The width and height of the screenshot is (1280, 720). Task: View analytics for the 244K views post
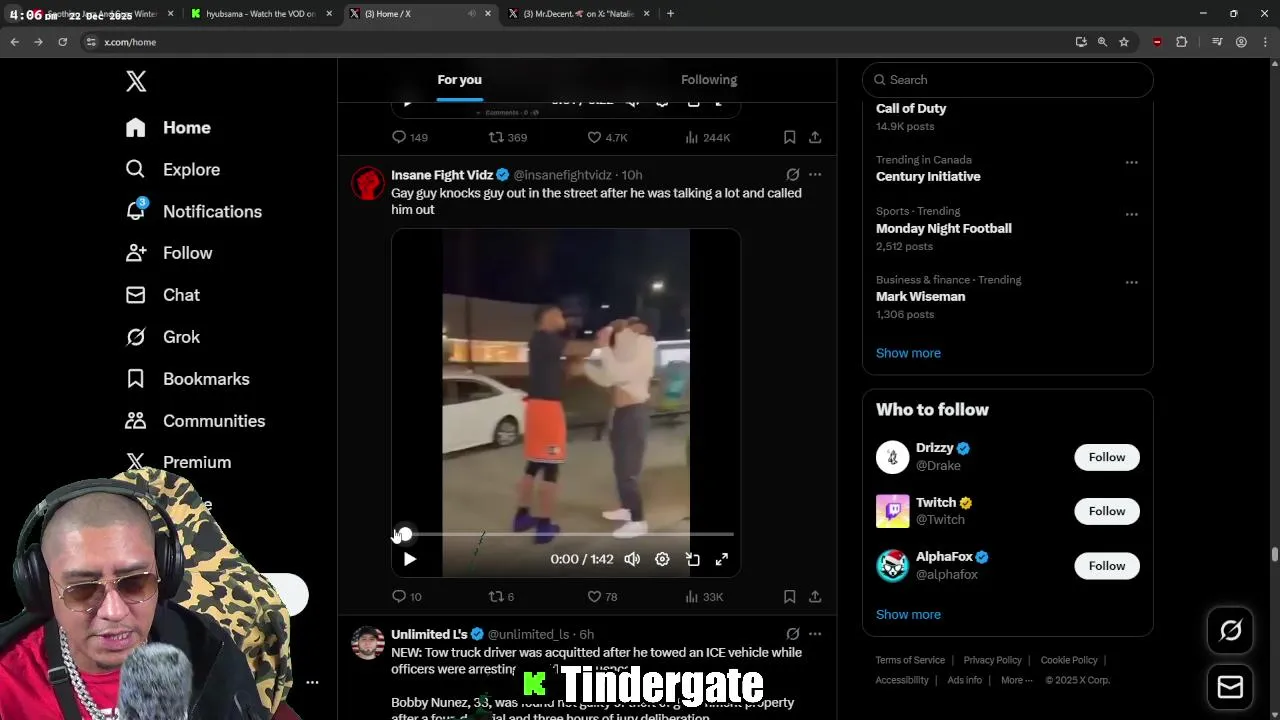[707, 137]
